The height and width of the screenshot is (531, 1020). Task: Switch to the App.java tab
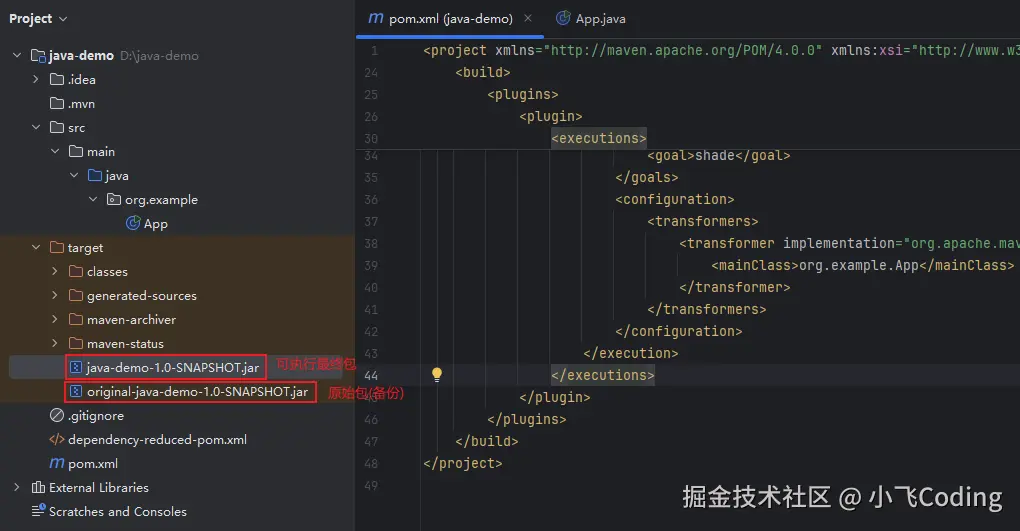pyautogui.click(x=591, y=19)
